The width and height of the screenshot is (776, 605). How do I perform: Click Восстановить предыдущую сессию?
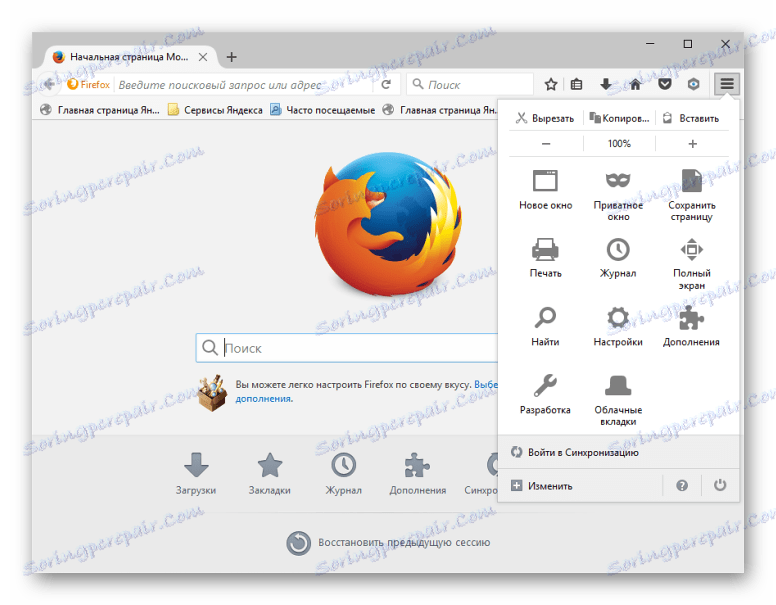click(388, 543)
